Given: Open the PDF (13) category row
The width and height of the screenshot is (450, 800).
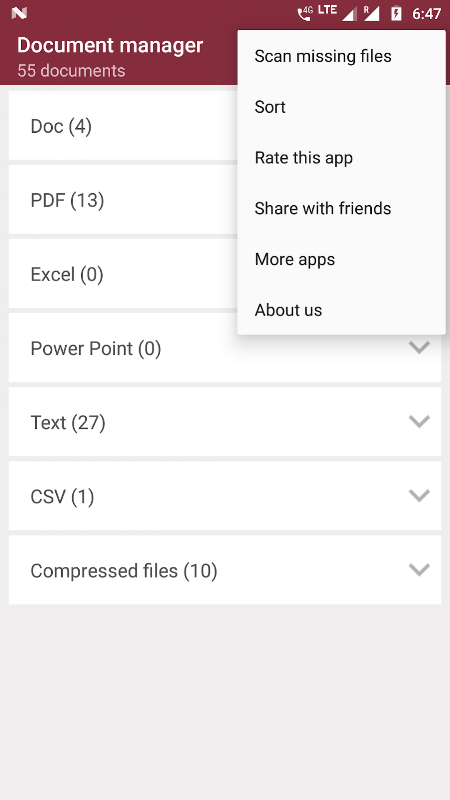Looking at the screenshot, I should (123, 200).
